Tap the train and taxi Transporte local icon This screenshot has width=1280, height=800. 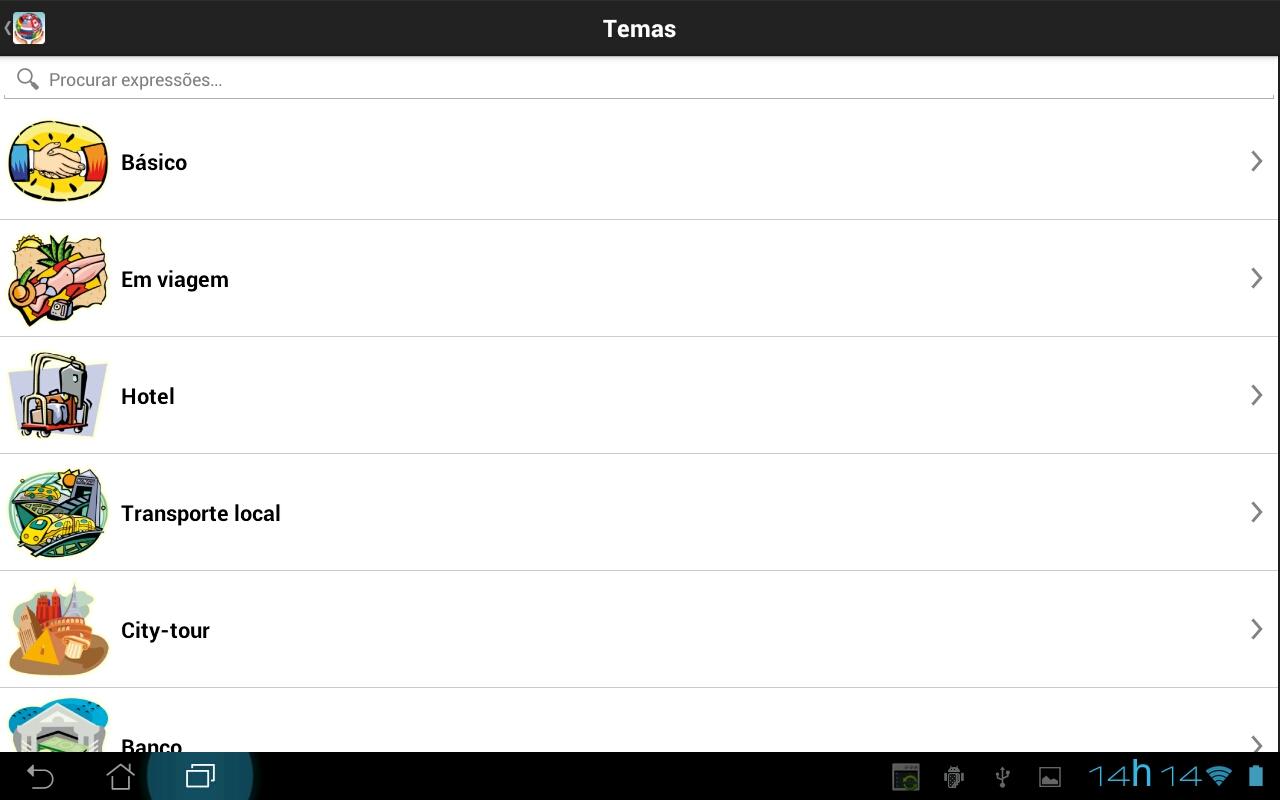pyautogui.click(x=58, y=513)
